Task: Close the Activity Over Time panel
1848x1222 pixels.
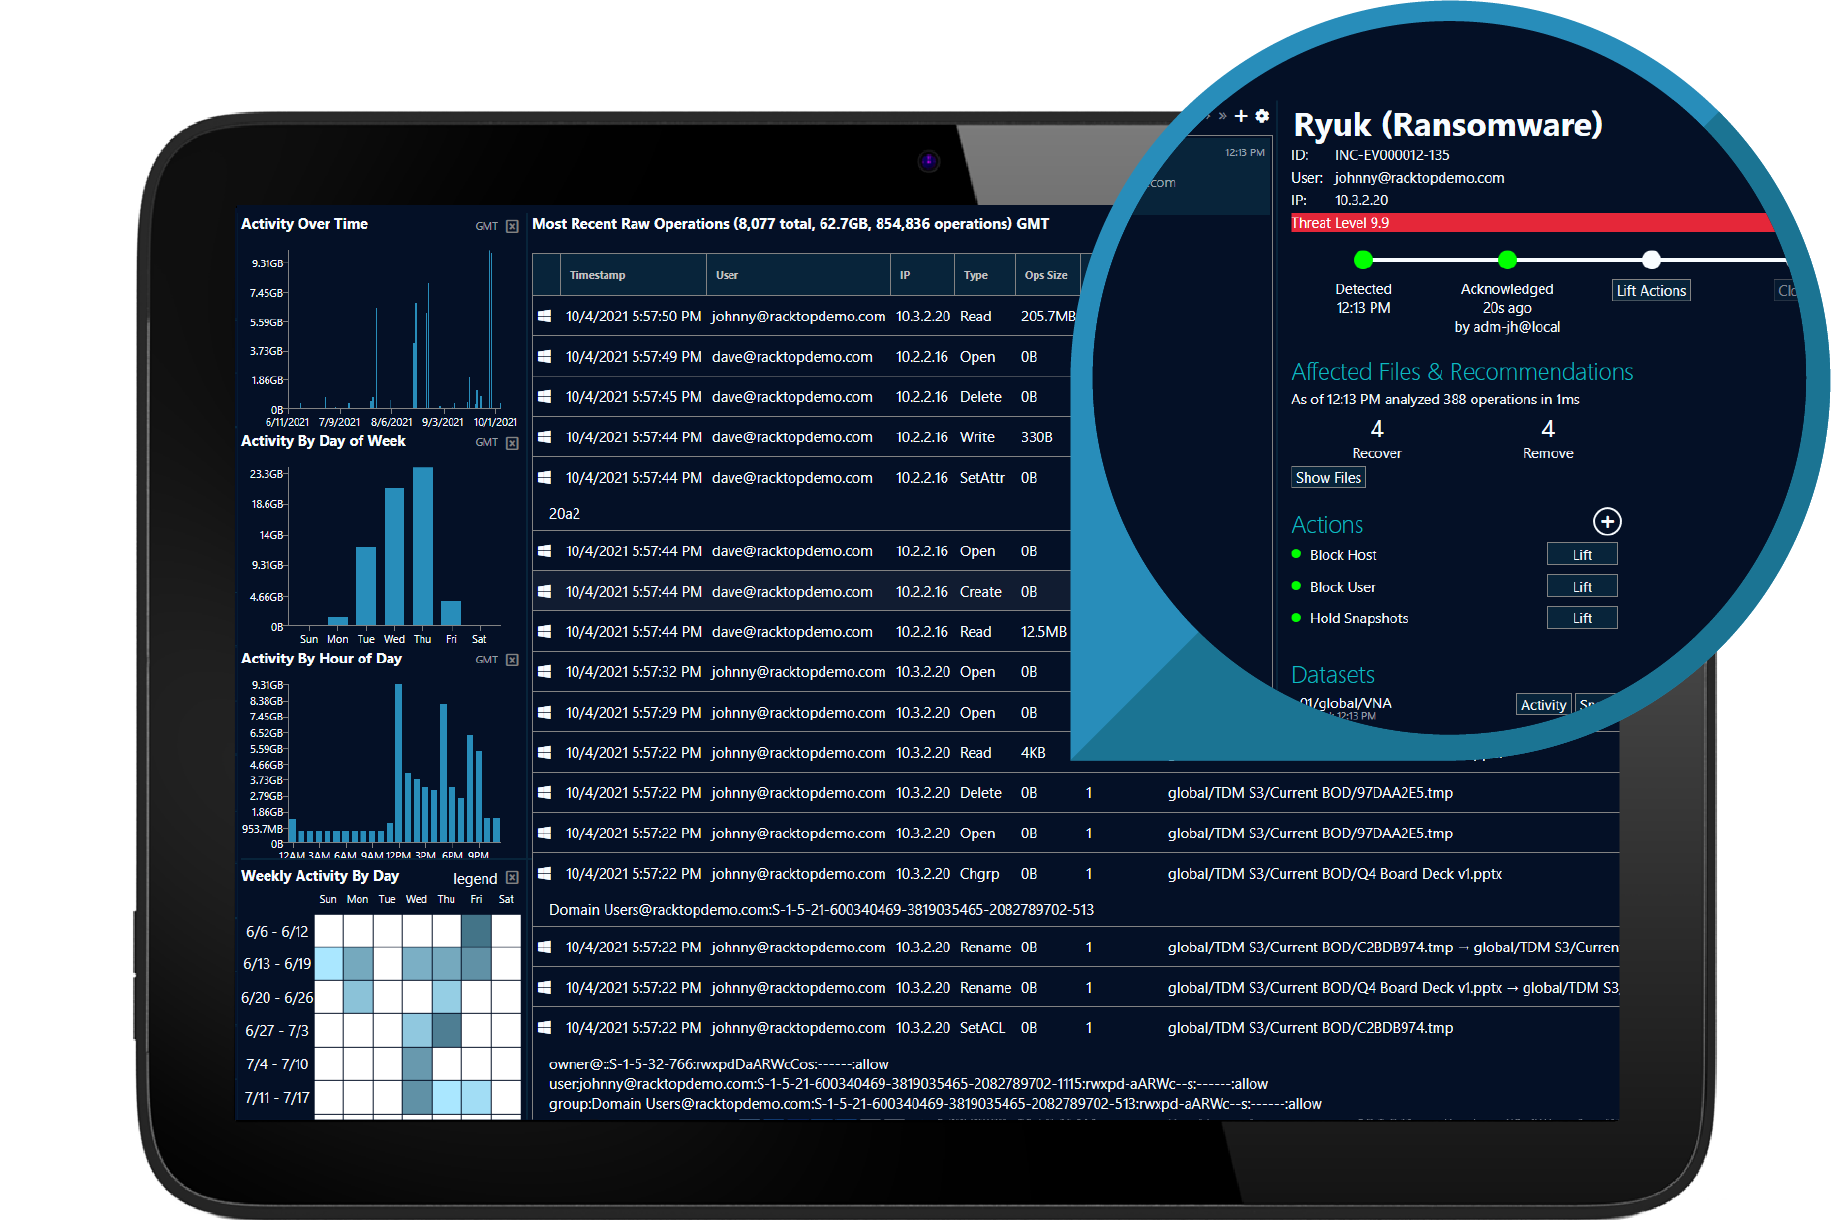Action: 512,226
